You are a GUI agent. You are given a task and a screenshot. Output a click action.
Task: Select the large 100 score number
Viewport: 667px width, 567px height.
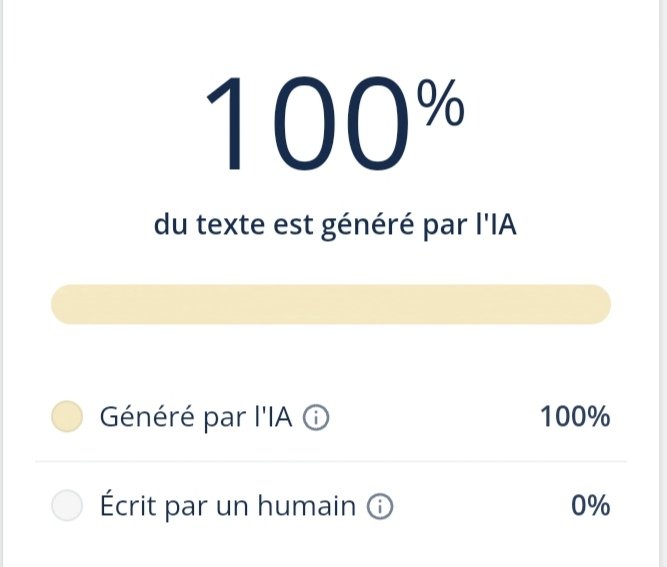307,123
